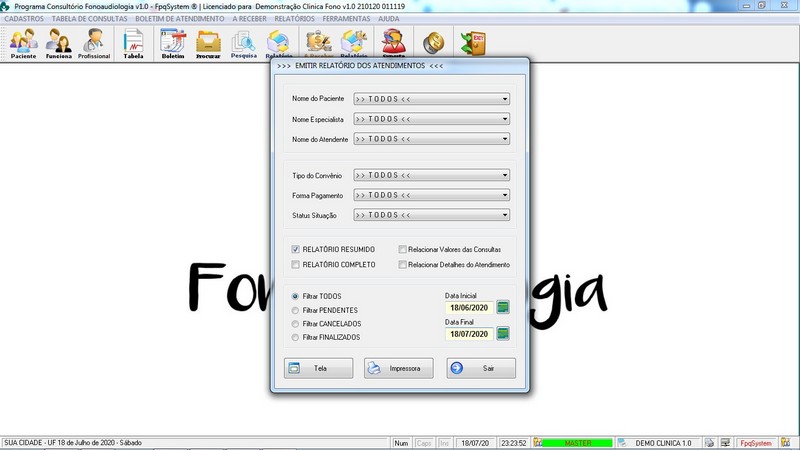
Task: Click the Pesquisa magnifier icon
Action: click(243, 43)
